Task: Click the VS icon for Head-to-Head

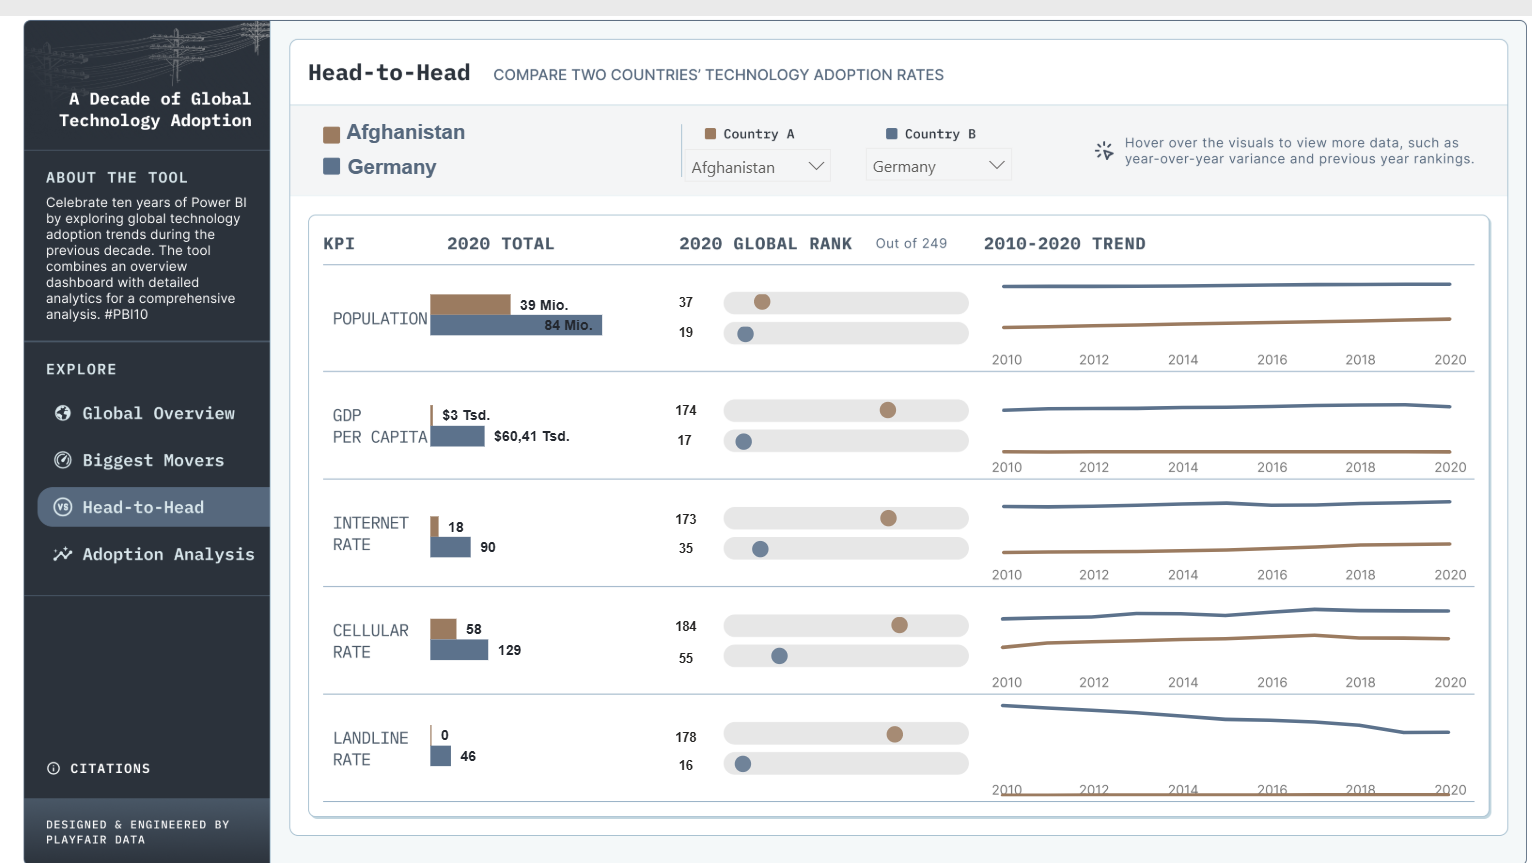Action: pyautogui.click(x=63, y=507)
